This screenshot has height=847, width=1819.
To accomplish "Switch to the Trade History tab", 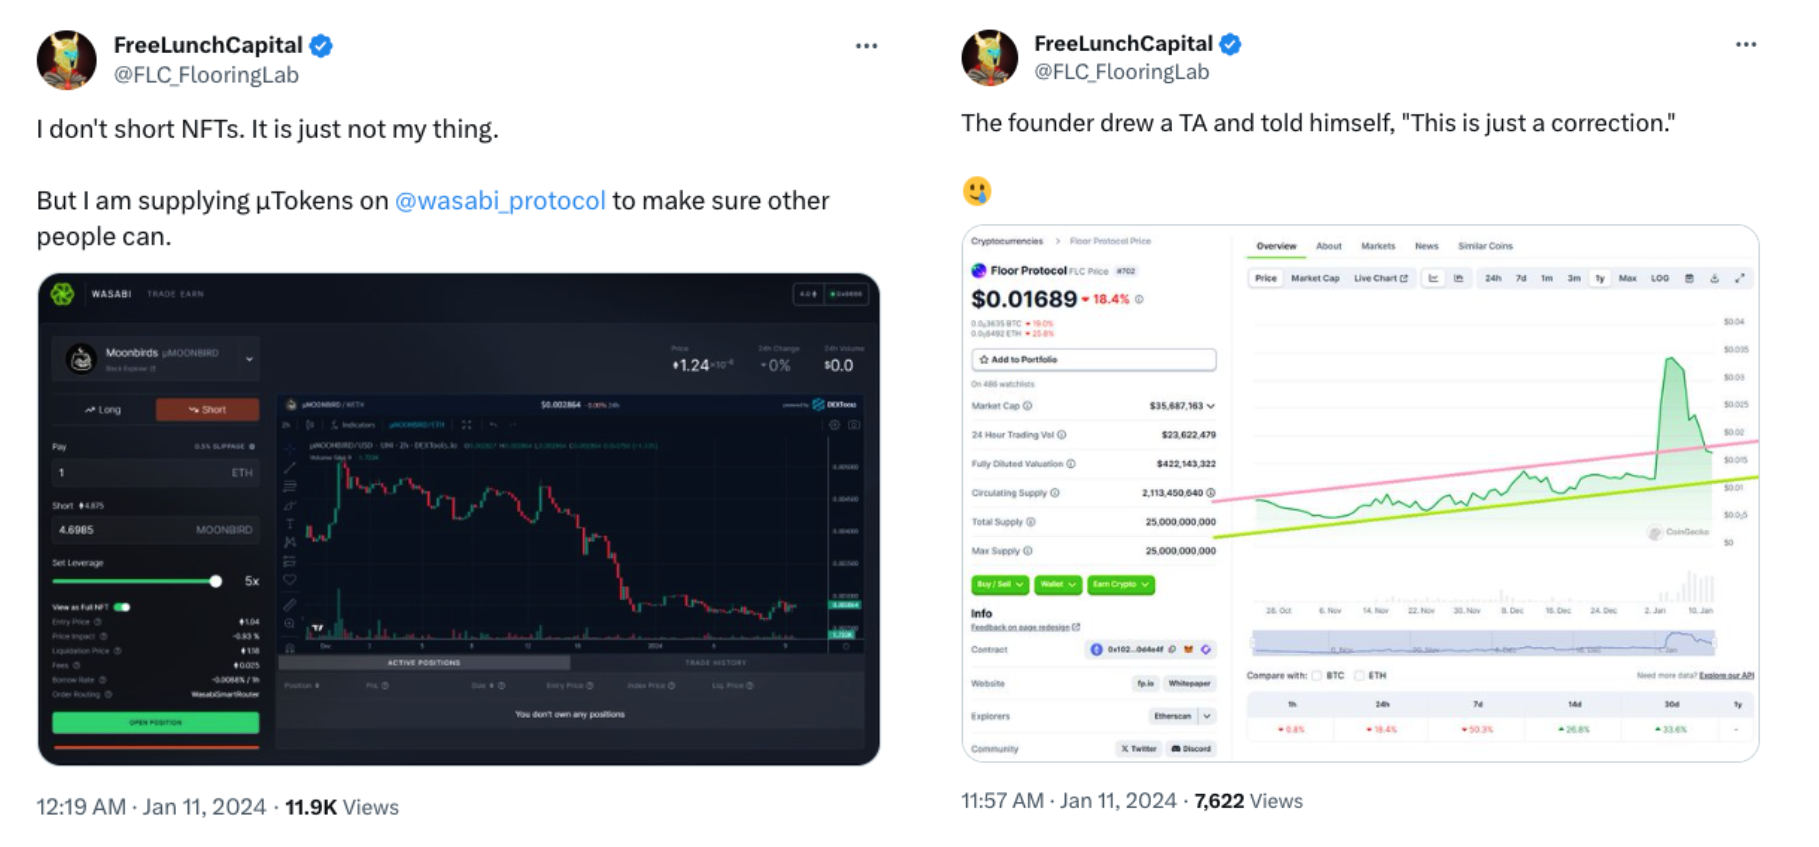I will (x=715, y=663).
